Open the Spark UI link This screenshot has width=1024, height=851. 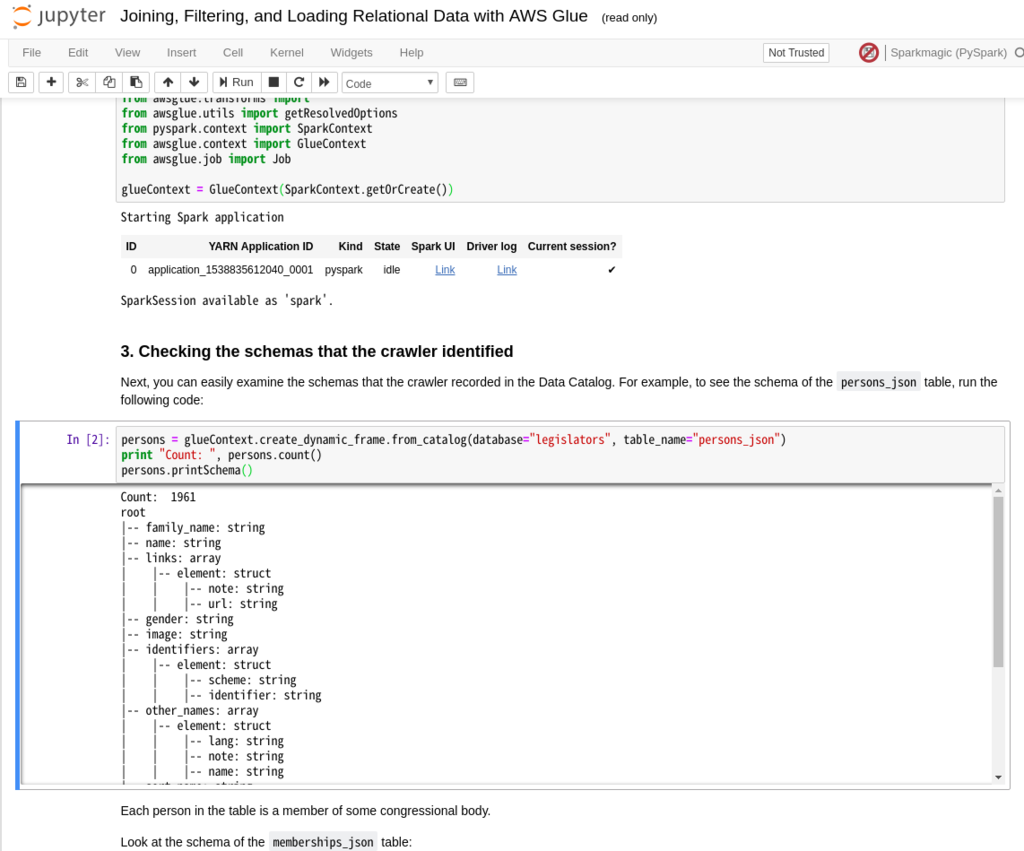pos(444,269)
